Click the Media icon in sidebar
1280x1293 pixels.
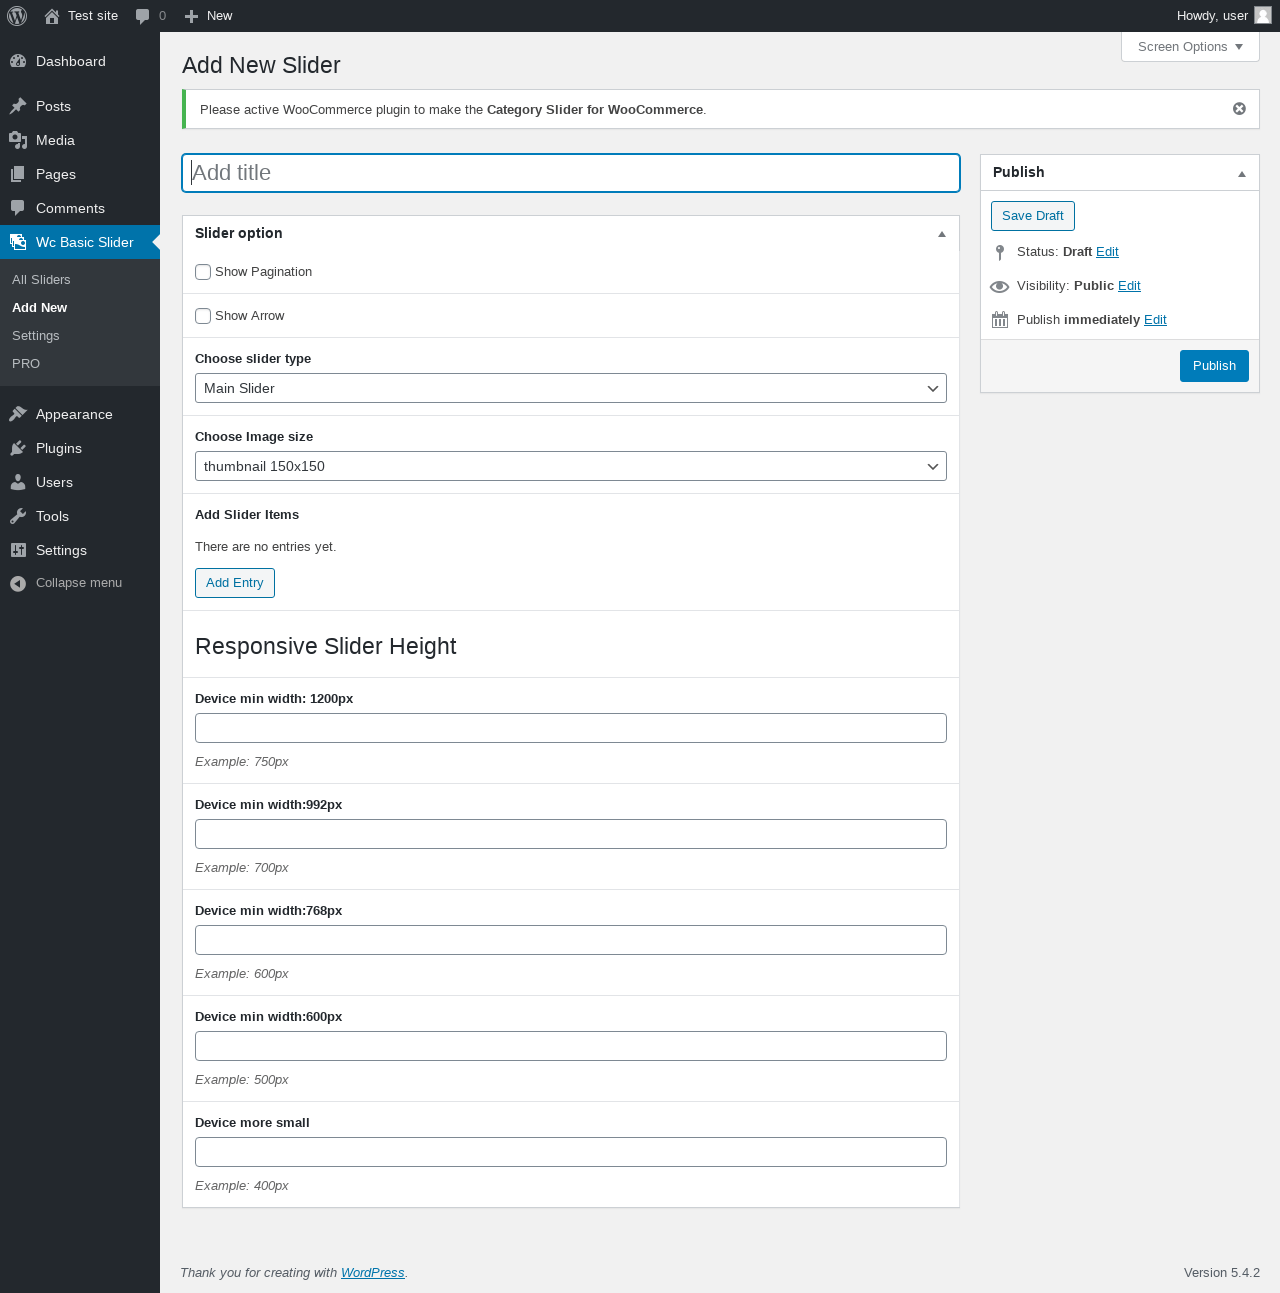(18, 140)
